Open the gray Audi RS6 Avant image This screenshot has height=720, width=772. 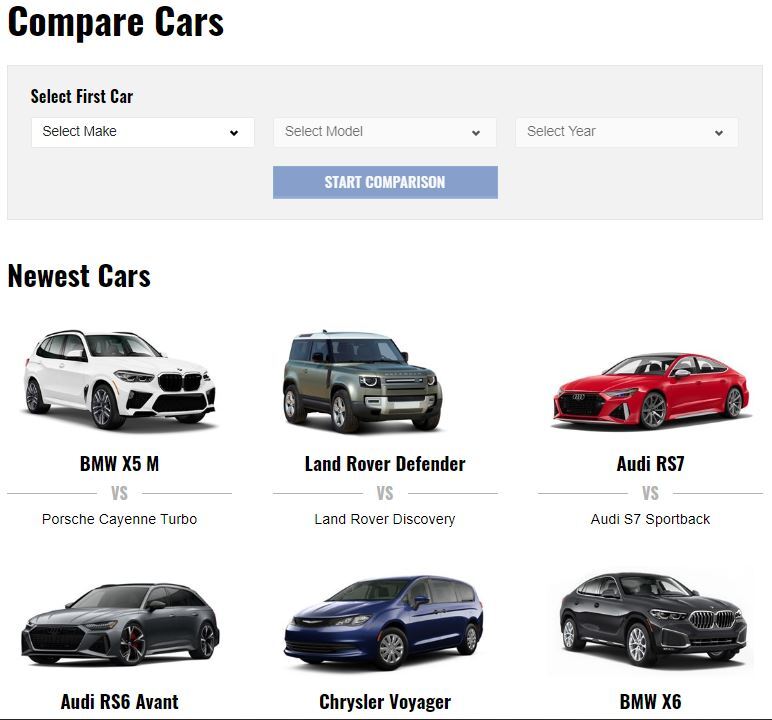[x=120, y=622]
